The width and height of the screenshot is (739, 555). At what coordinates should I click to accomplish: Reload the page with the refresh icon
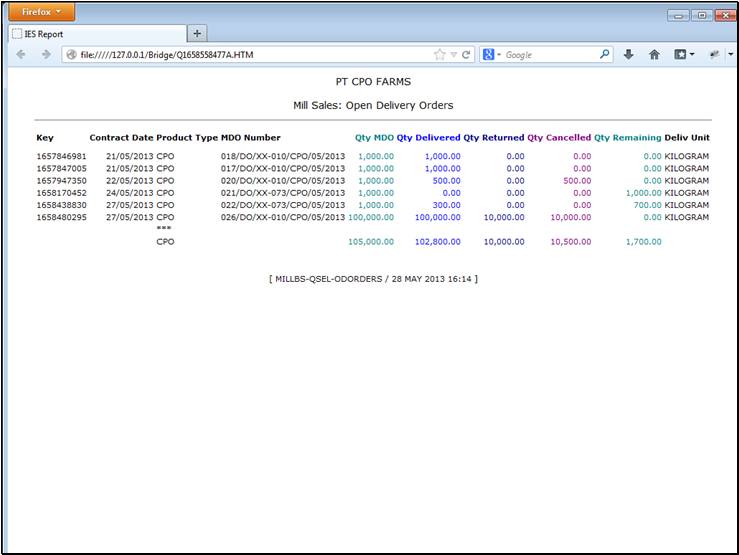(466, 55)
